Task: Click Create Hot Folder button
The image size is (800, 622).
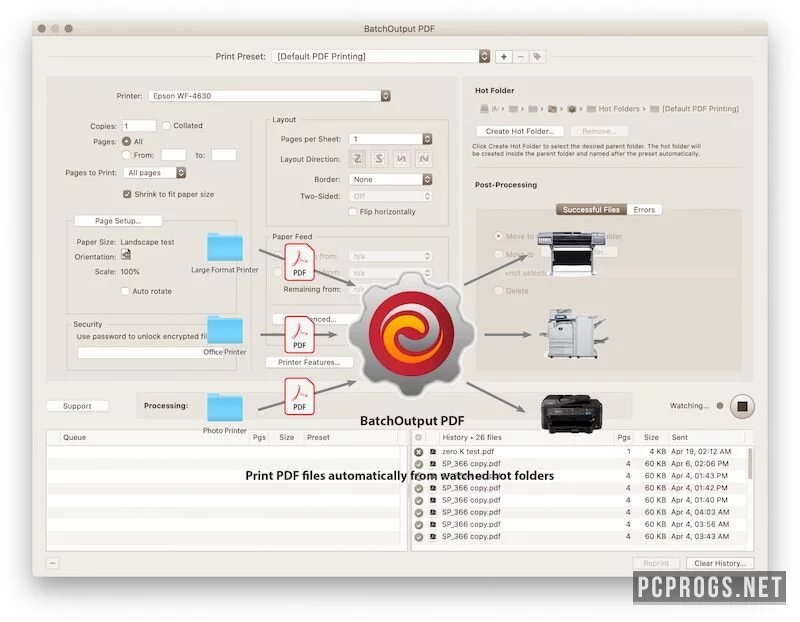Action: click(519, 131)
